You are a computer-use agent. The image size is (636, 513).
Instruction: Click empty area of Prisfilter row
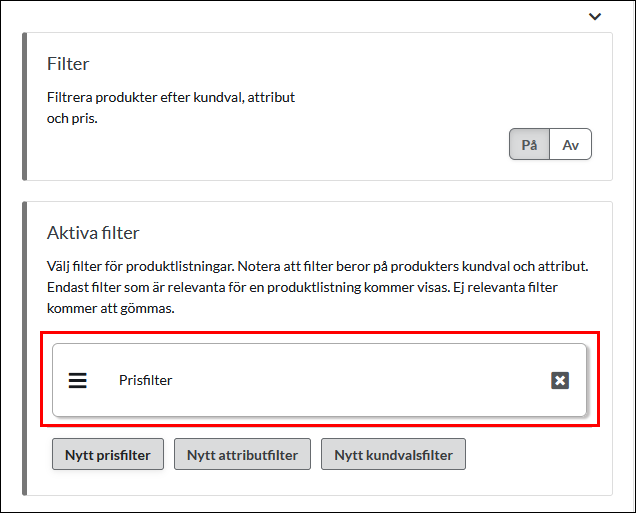pyautogui.click(x=350, y=380)
